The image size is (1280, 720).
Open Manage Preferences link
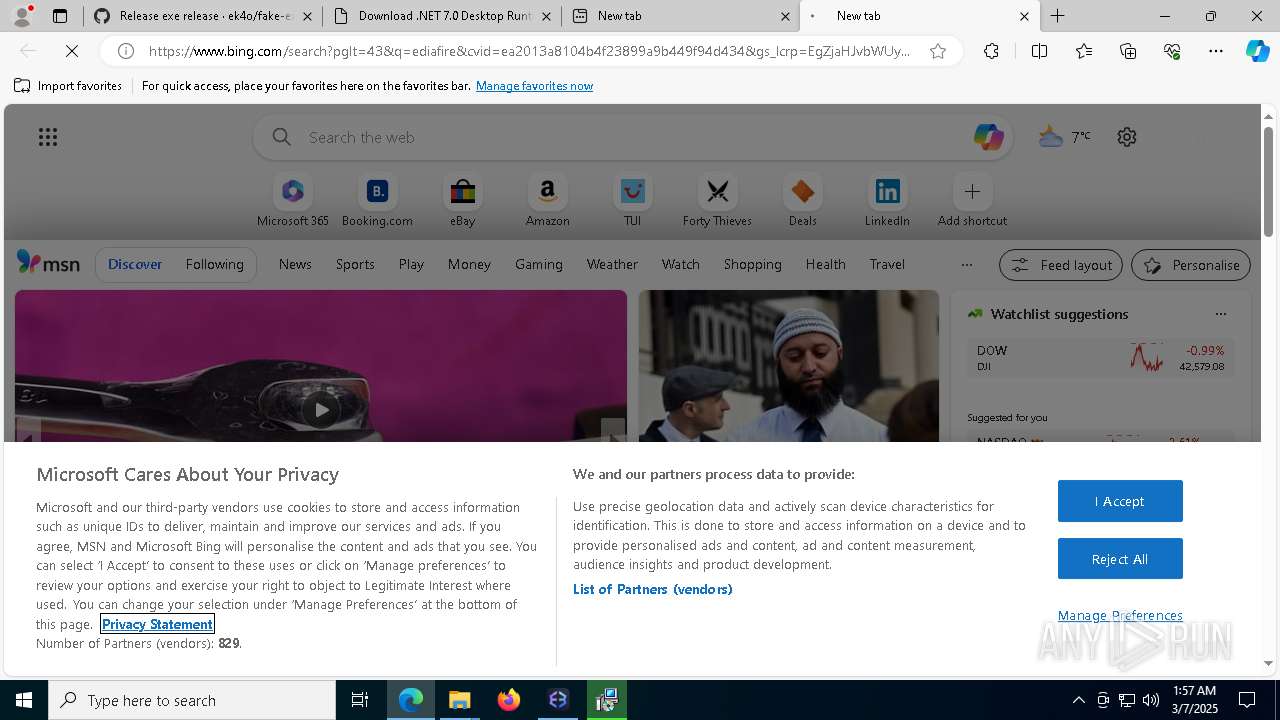click(x=1120, y=615)
